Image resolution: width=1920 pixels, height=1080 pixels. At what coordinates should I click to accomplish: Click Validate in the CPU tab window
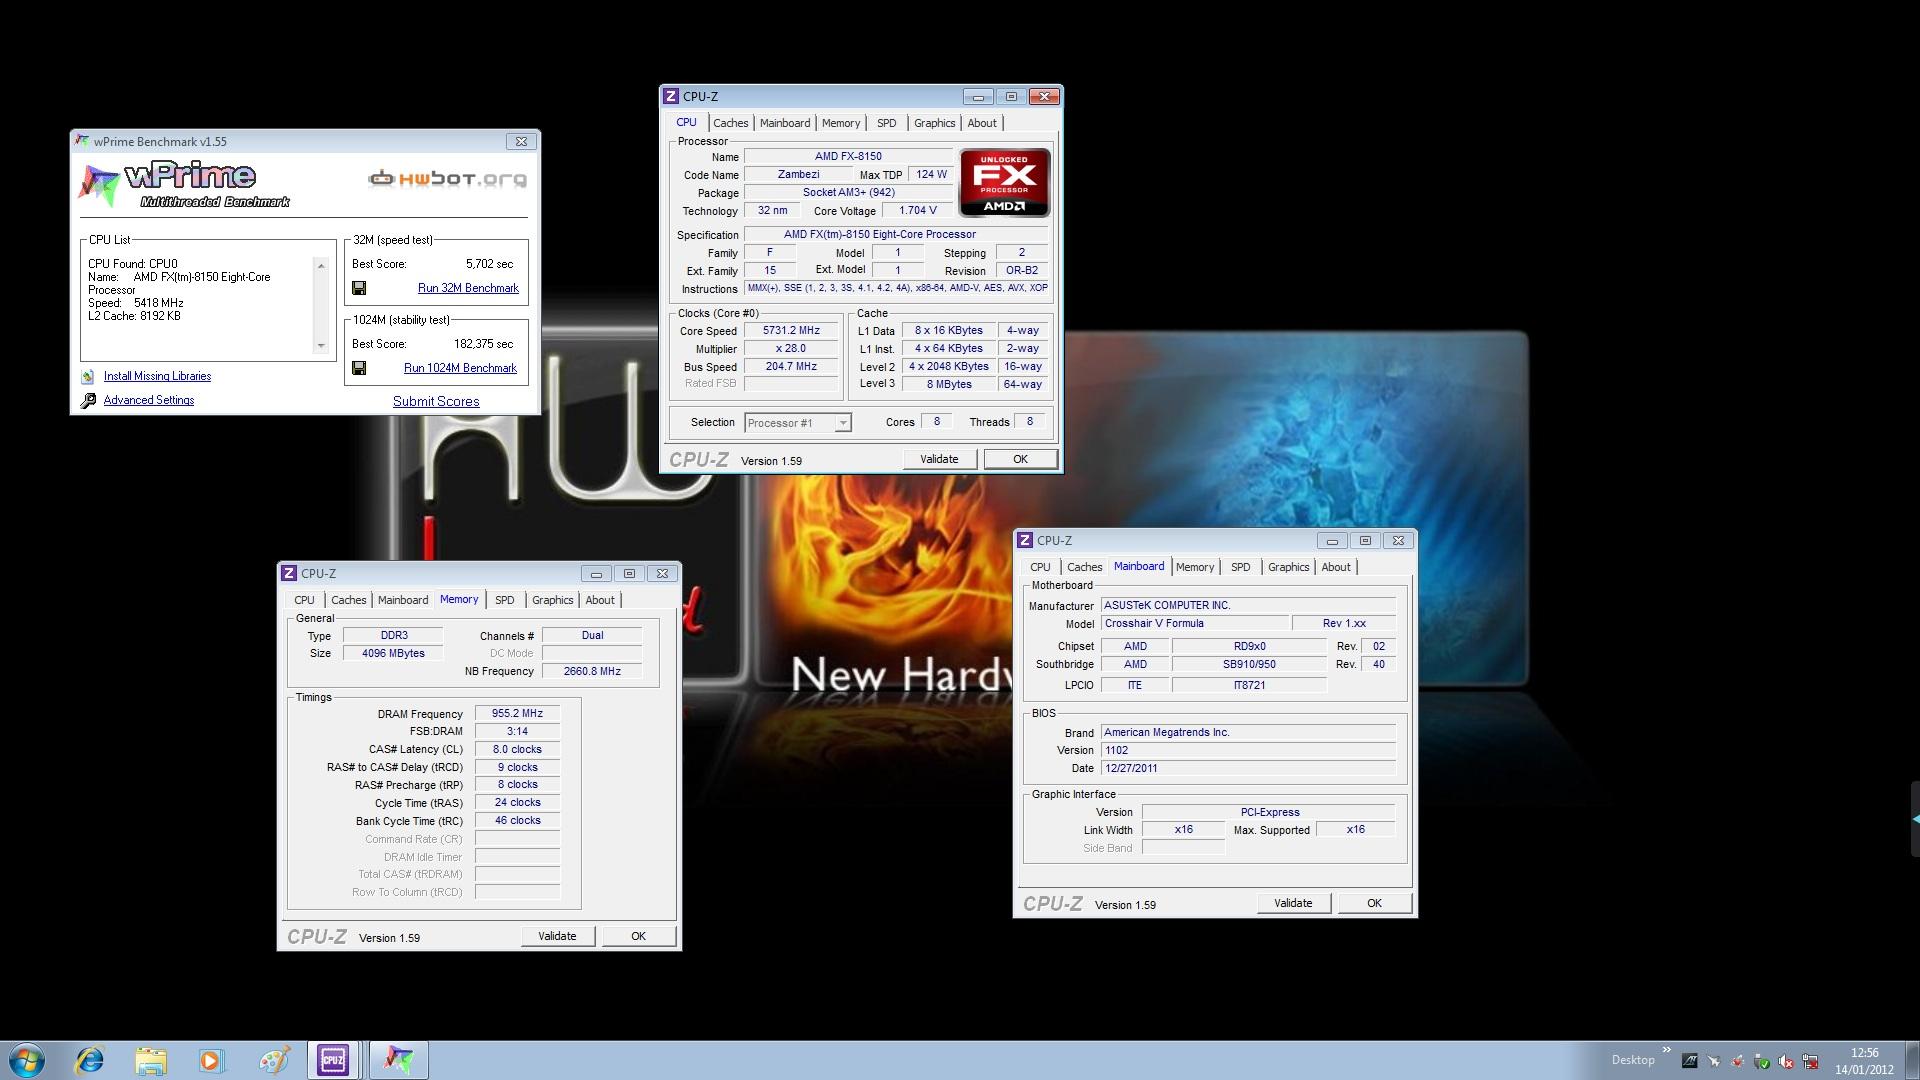tap(939, 459)
